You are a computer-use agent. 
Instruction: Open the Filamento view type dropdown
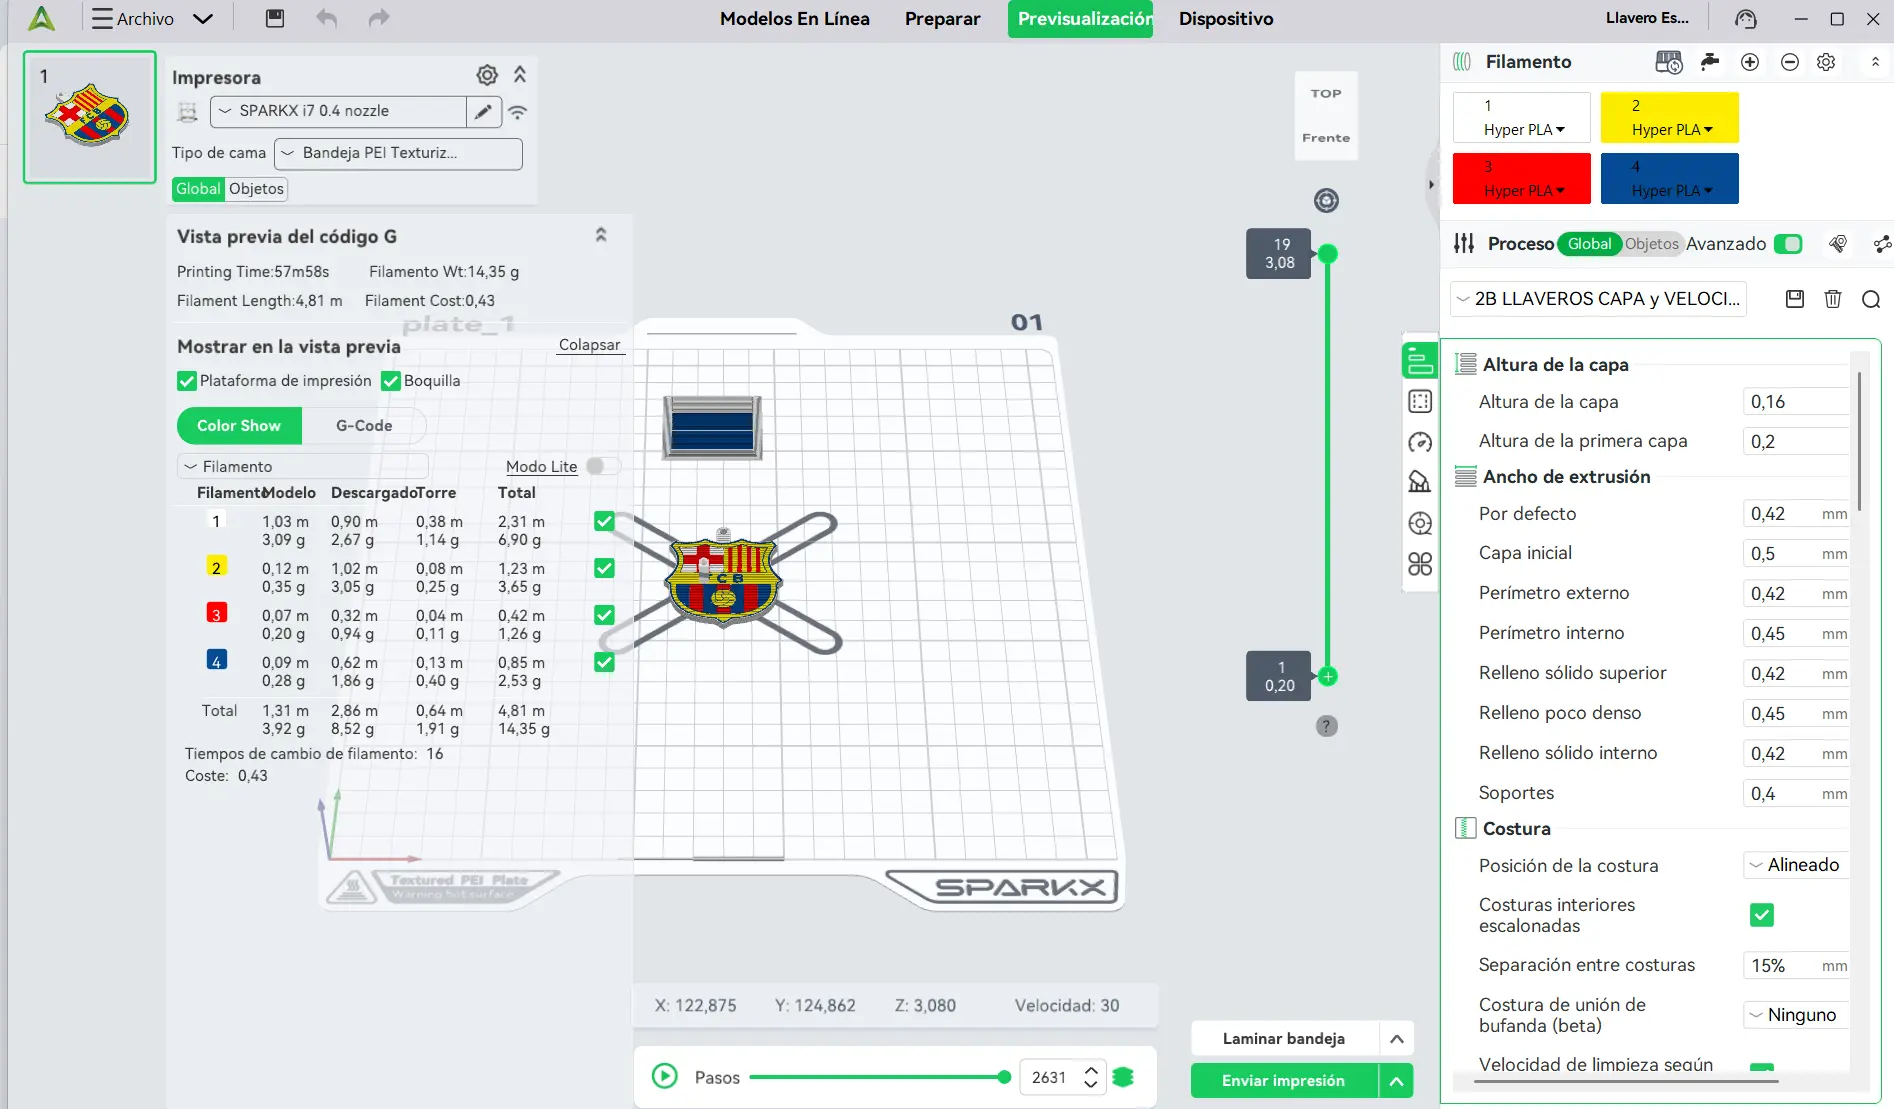point(303,466)
